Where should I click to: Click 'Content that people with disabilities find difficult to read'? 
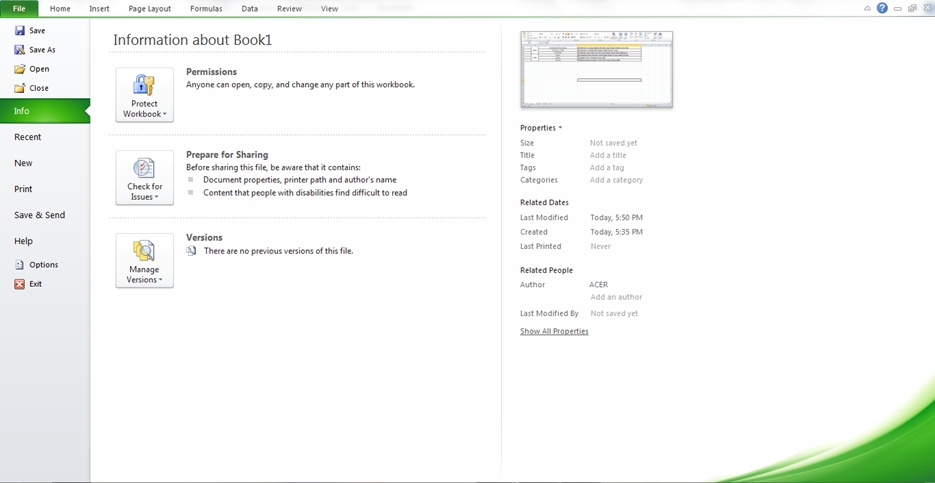tap(305, 193)
